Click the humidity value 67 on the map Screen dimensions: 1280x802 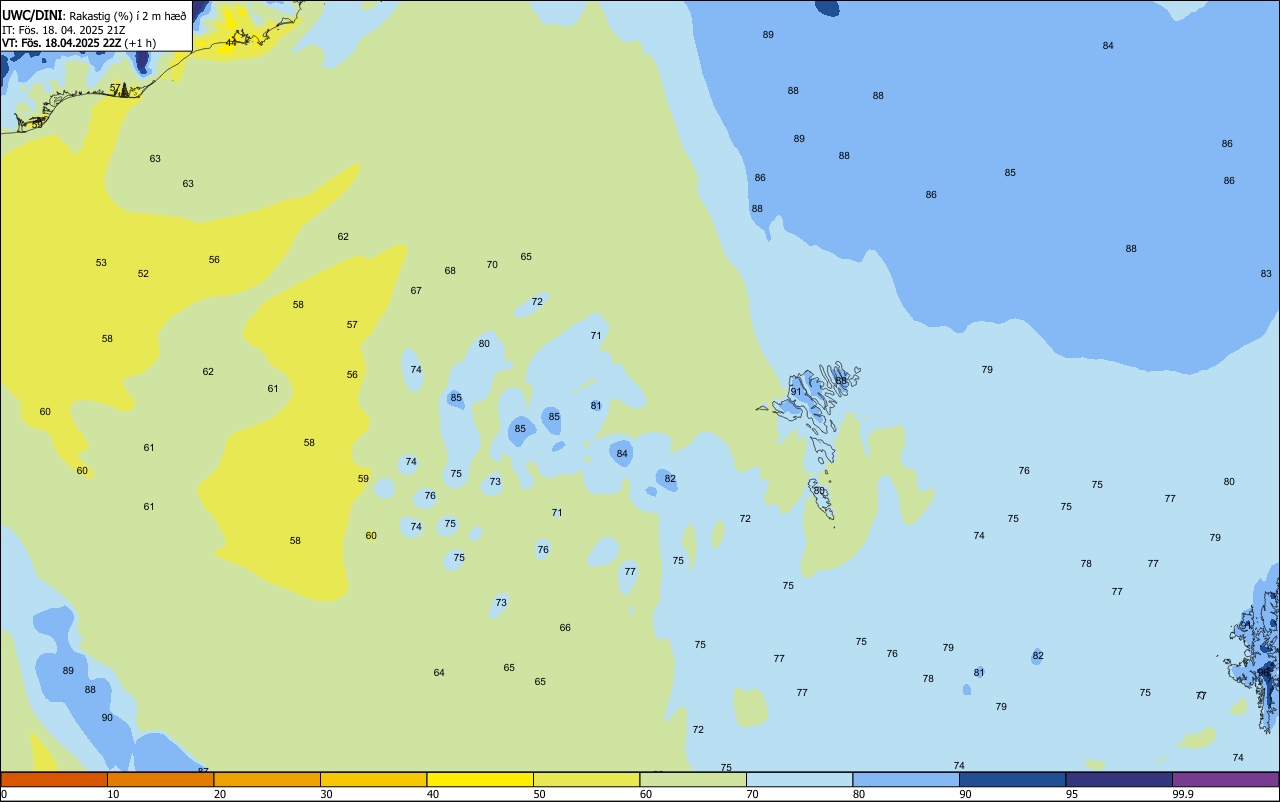pos(416,291)
